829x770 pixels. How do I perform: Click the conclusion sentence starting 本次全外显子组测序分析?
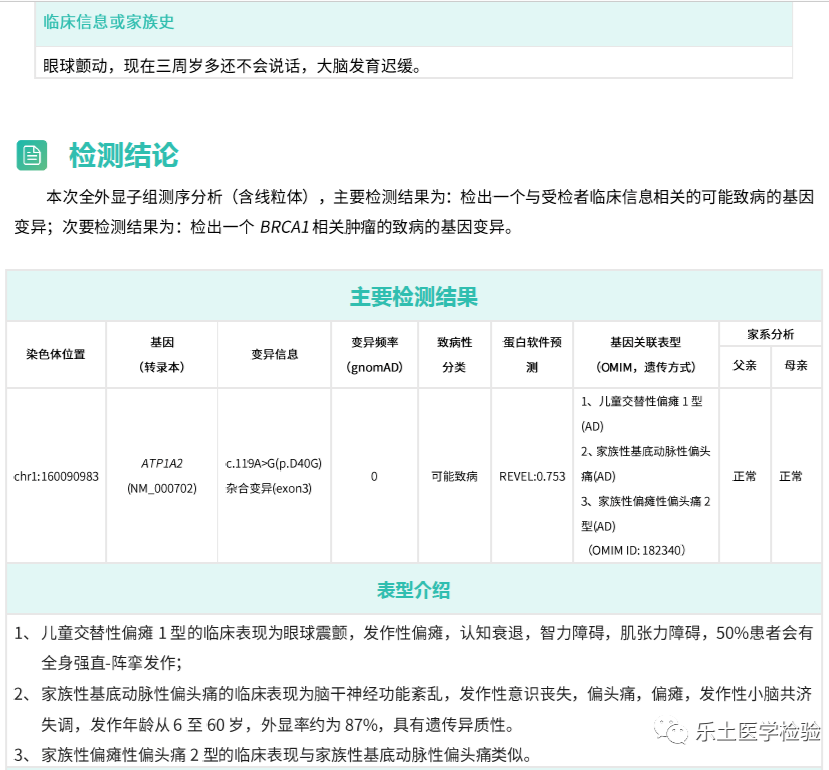413,212
